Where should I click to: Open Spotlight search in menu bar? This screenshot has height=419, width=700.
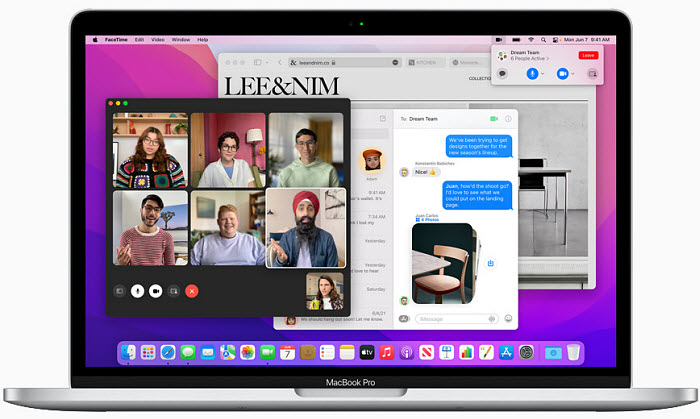(x=543, y=40)
